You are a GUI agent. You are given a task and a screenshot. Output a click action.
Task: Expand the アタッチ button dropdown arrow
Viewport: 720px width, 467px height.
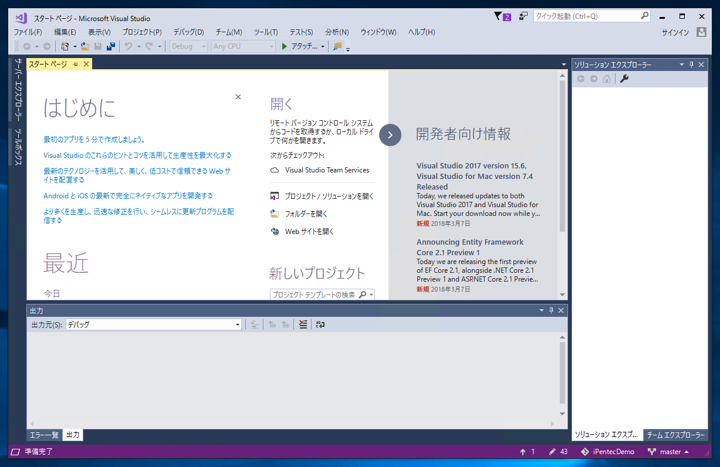(323, 47)
